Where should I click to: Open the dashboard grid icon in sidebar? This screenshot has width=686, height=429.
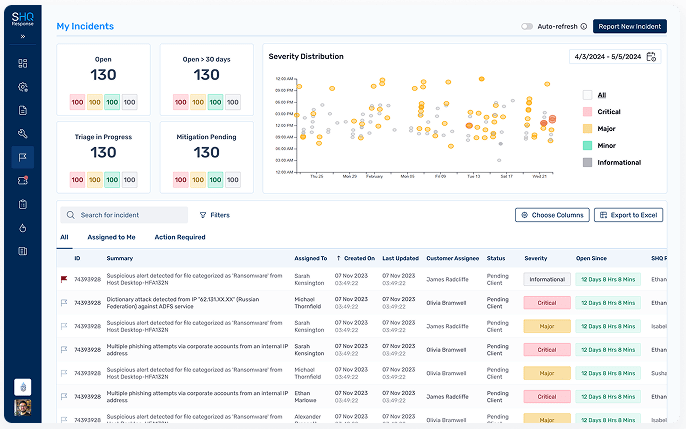pos(23,63)
